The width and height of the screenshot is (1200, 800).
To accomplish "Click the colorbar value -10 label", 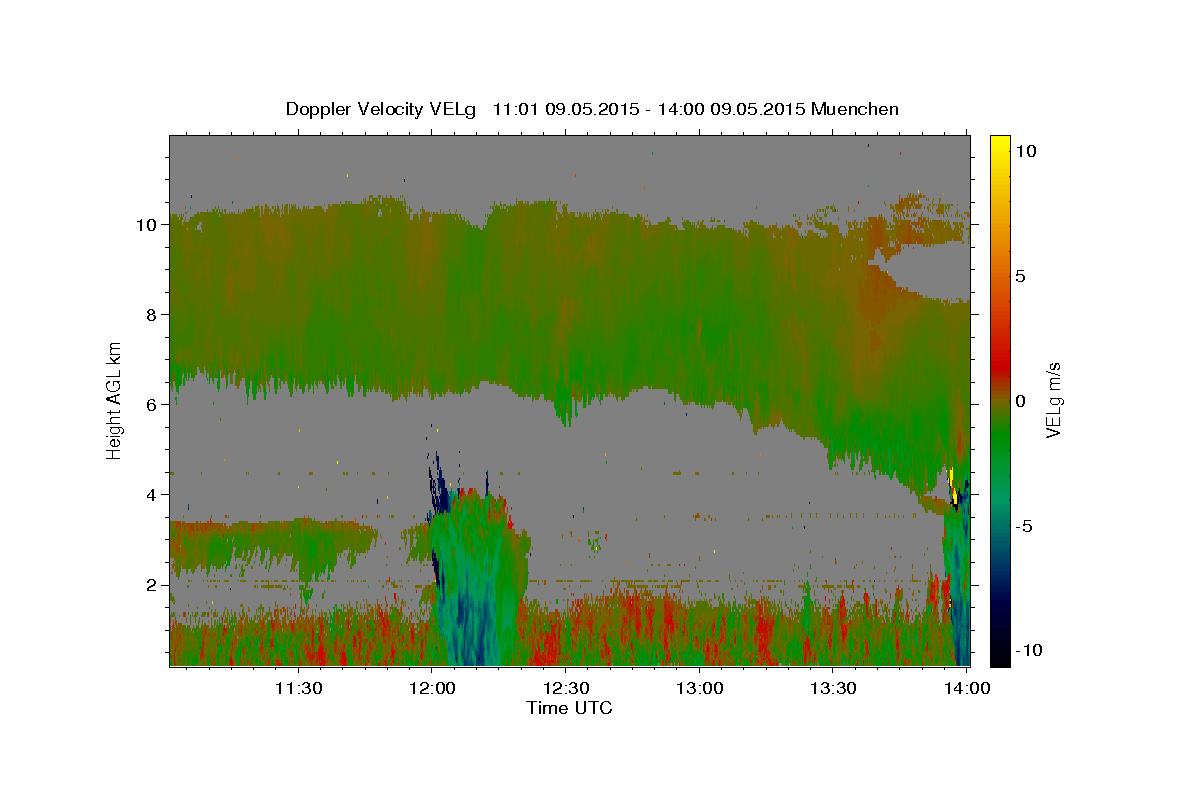I will tap(1027, 651).
